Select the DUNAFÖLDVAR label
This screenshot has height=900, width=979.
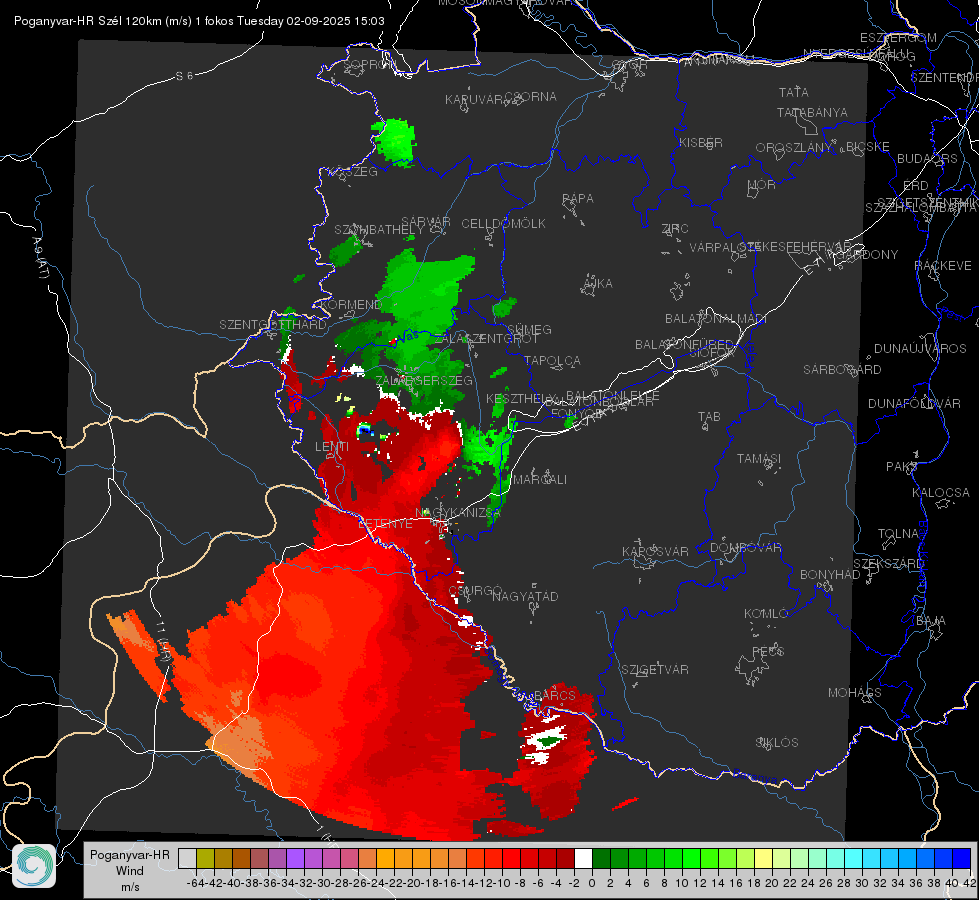click(914, 404)
